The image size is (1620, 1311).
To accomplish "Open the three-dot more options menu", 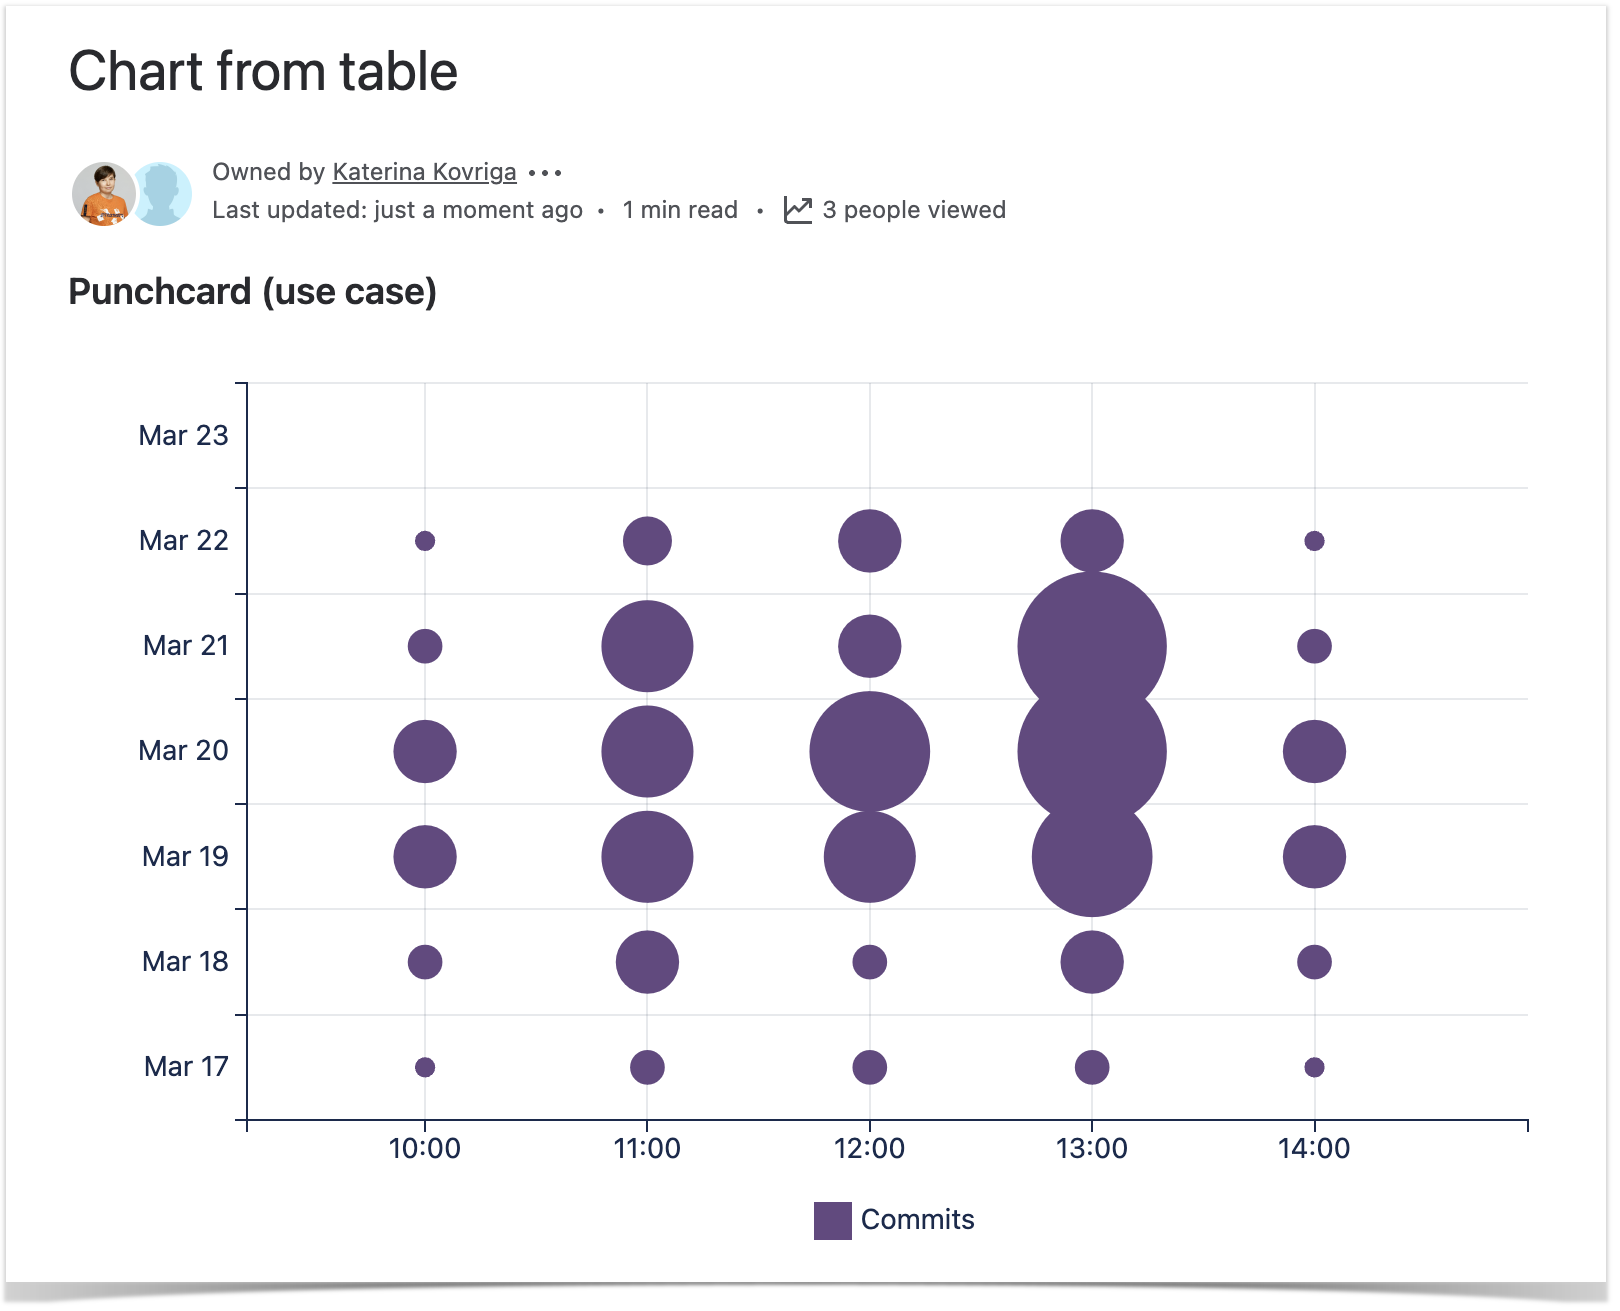I will pyautogui.click(x=545, y=173).
